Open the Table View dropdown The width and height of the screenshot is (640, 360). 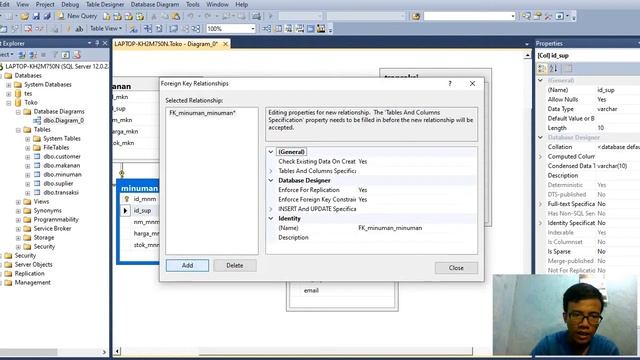pyautogui.click(x=106, y=29)
